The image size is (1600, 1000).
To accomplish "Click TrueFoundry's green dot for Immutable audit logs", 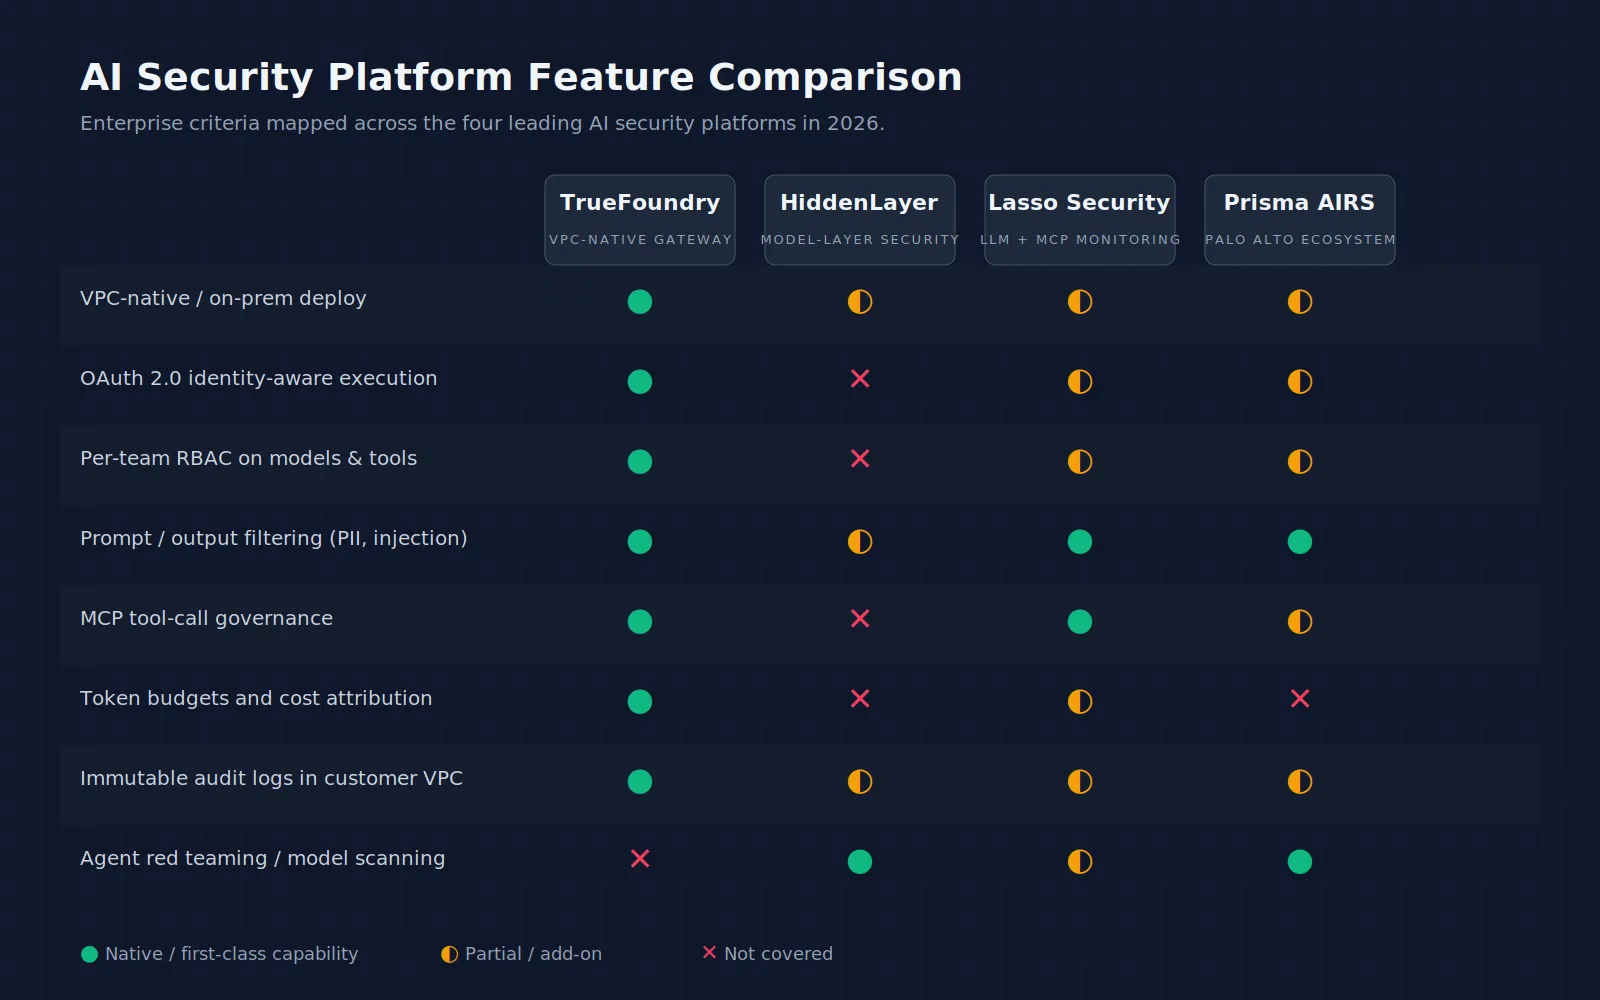I will pos(640,781).
